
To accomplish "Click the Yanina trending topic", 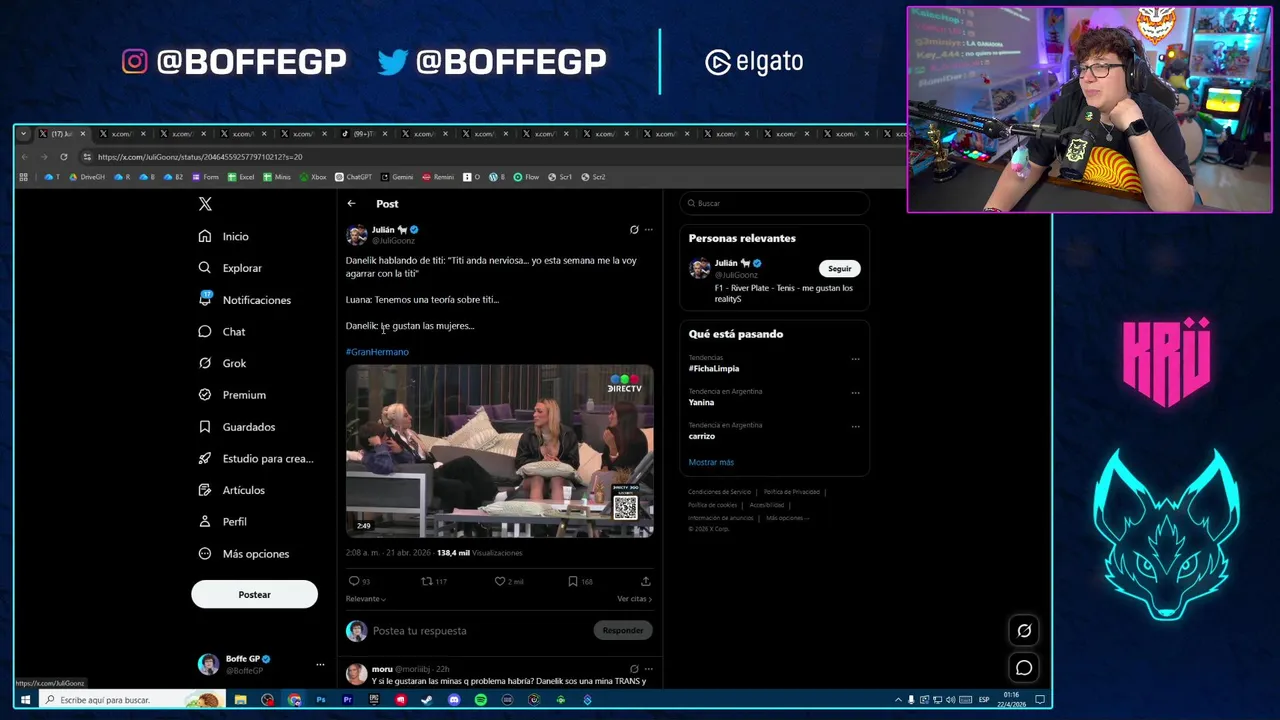I will coord(701,403).
